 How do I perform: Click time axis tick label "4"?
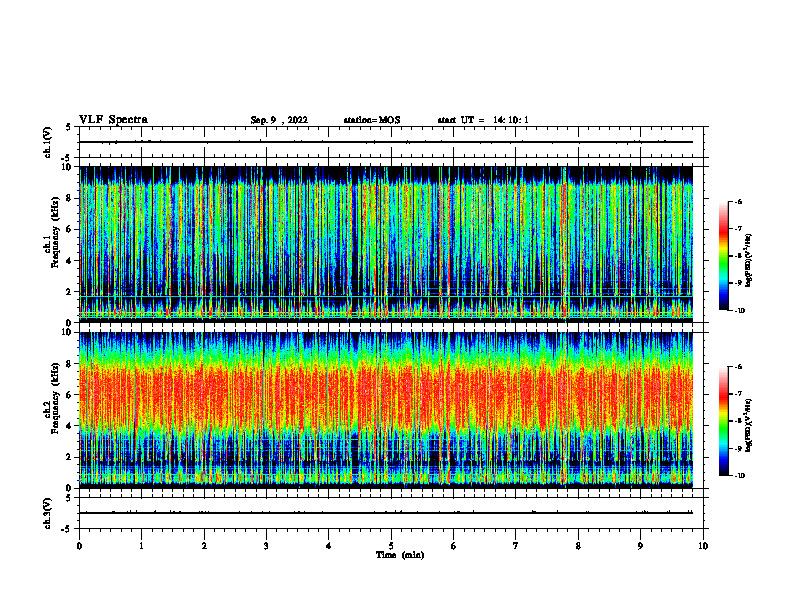(329, 546)
